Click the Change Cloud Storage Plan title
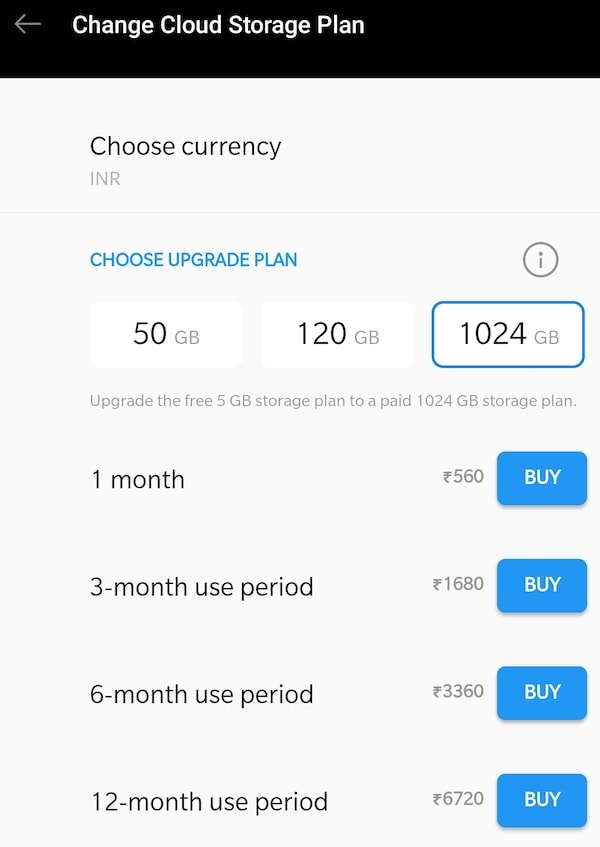The image size is (600, 847). click(218, 25)
